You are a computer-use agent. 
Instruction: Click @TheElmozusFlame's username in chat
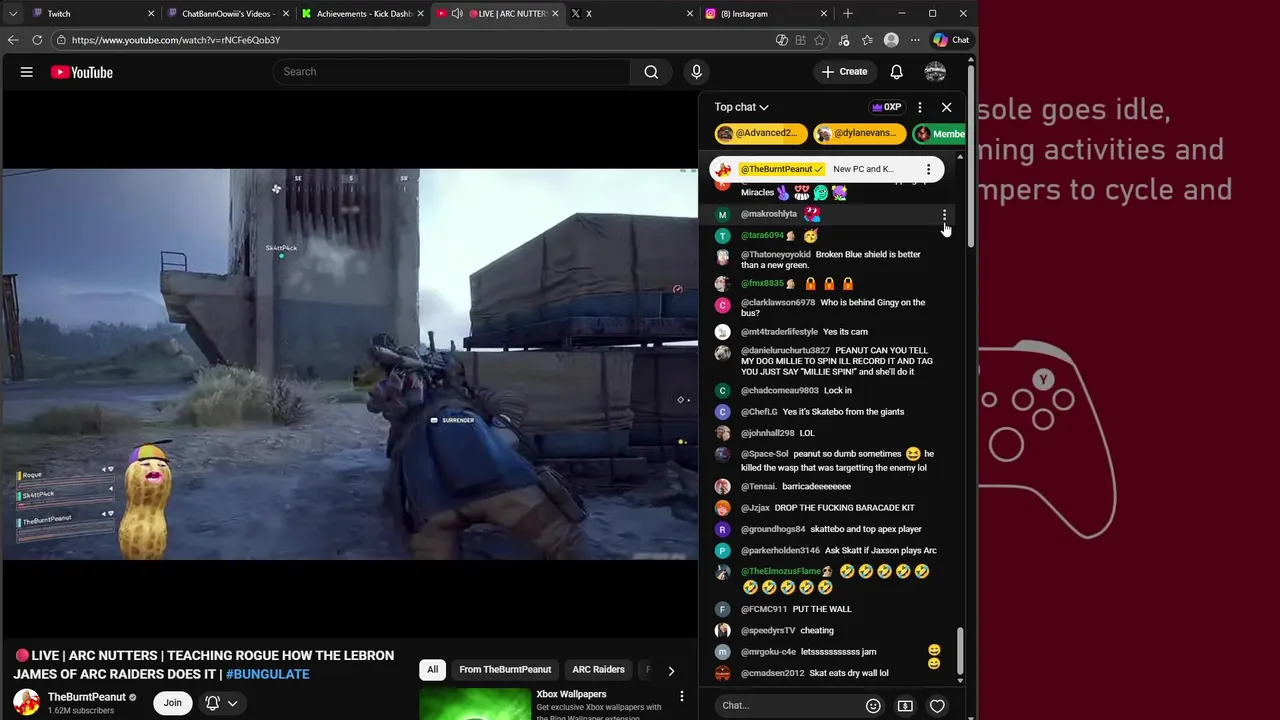click(x=781, y=572)
